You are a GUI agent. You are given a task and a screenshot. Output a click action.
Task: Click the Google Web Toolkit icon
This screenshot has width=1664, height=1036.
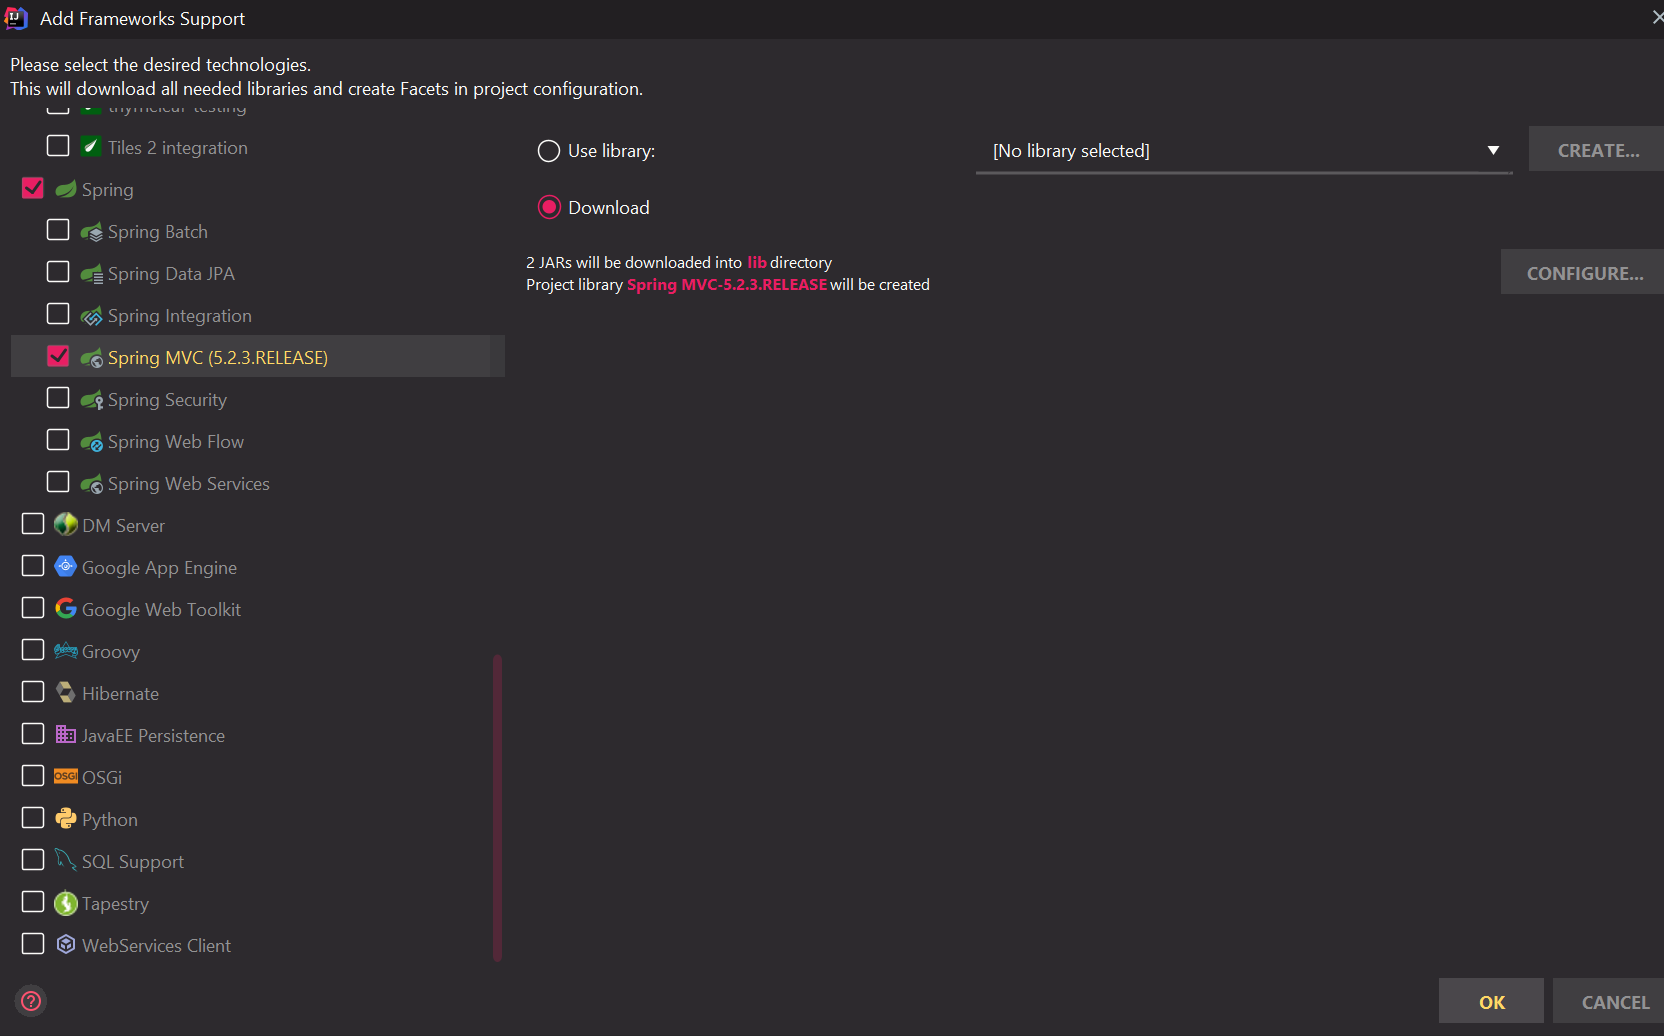pyautogui.click(x=66, y=608)
